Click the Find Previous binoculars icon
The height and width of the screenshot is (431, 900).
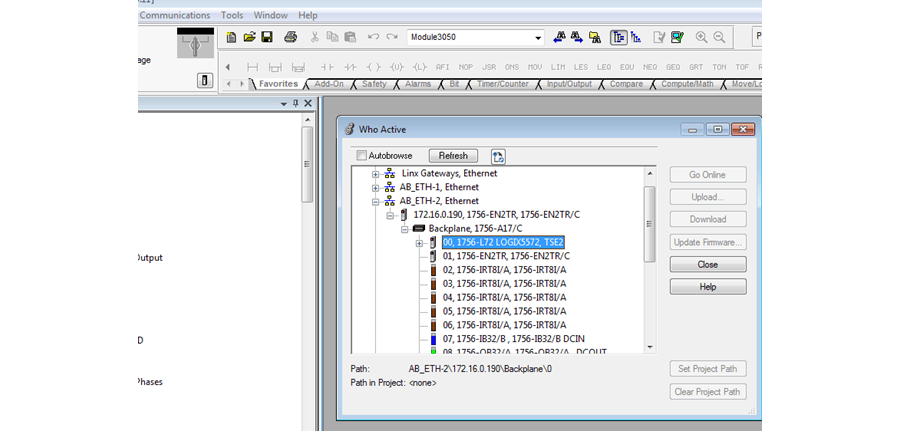click(558, 37)
